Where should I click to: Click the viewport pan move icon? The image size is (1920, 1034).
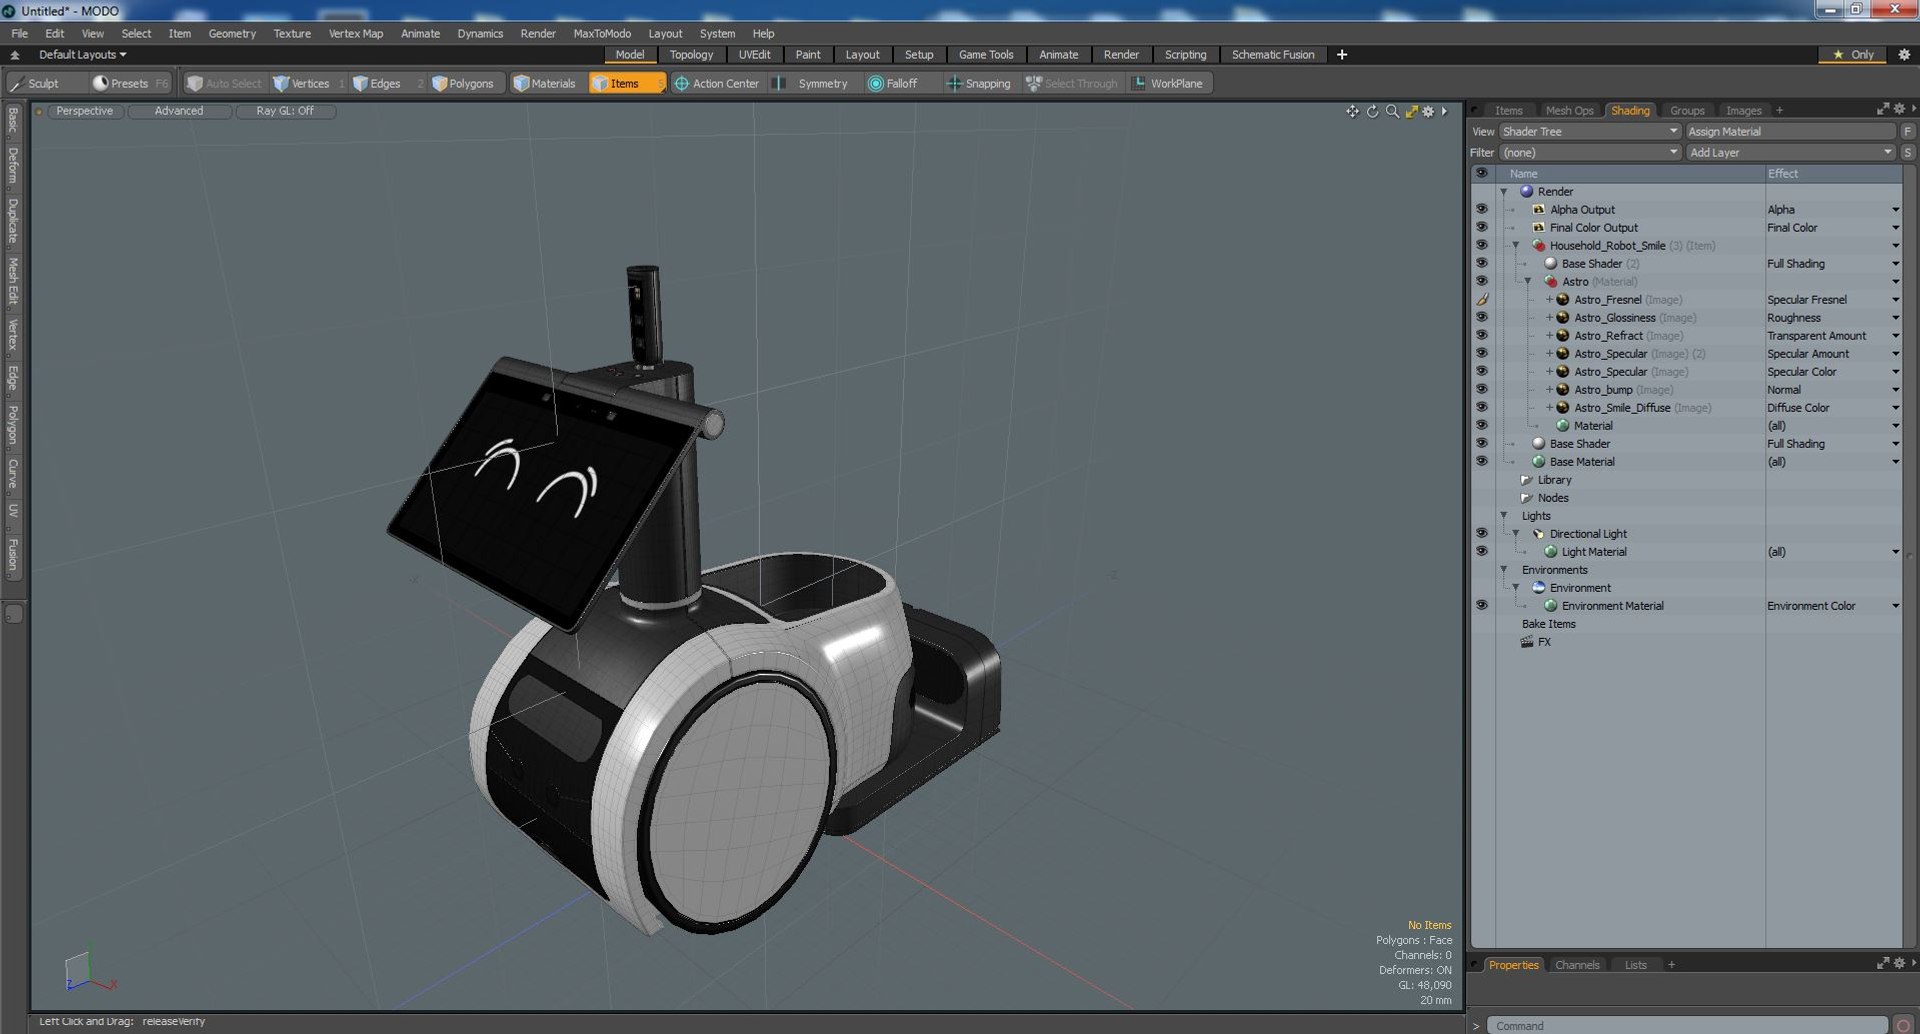1352,111
